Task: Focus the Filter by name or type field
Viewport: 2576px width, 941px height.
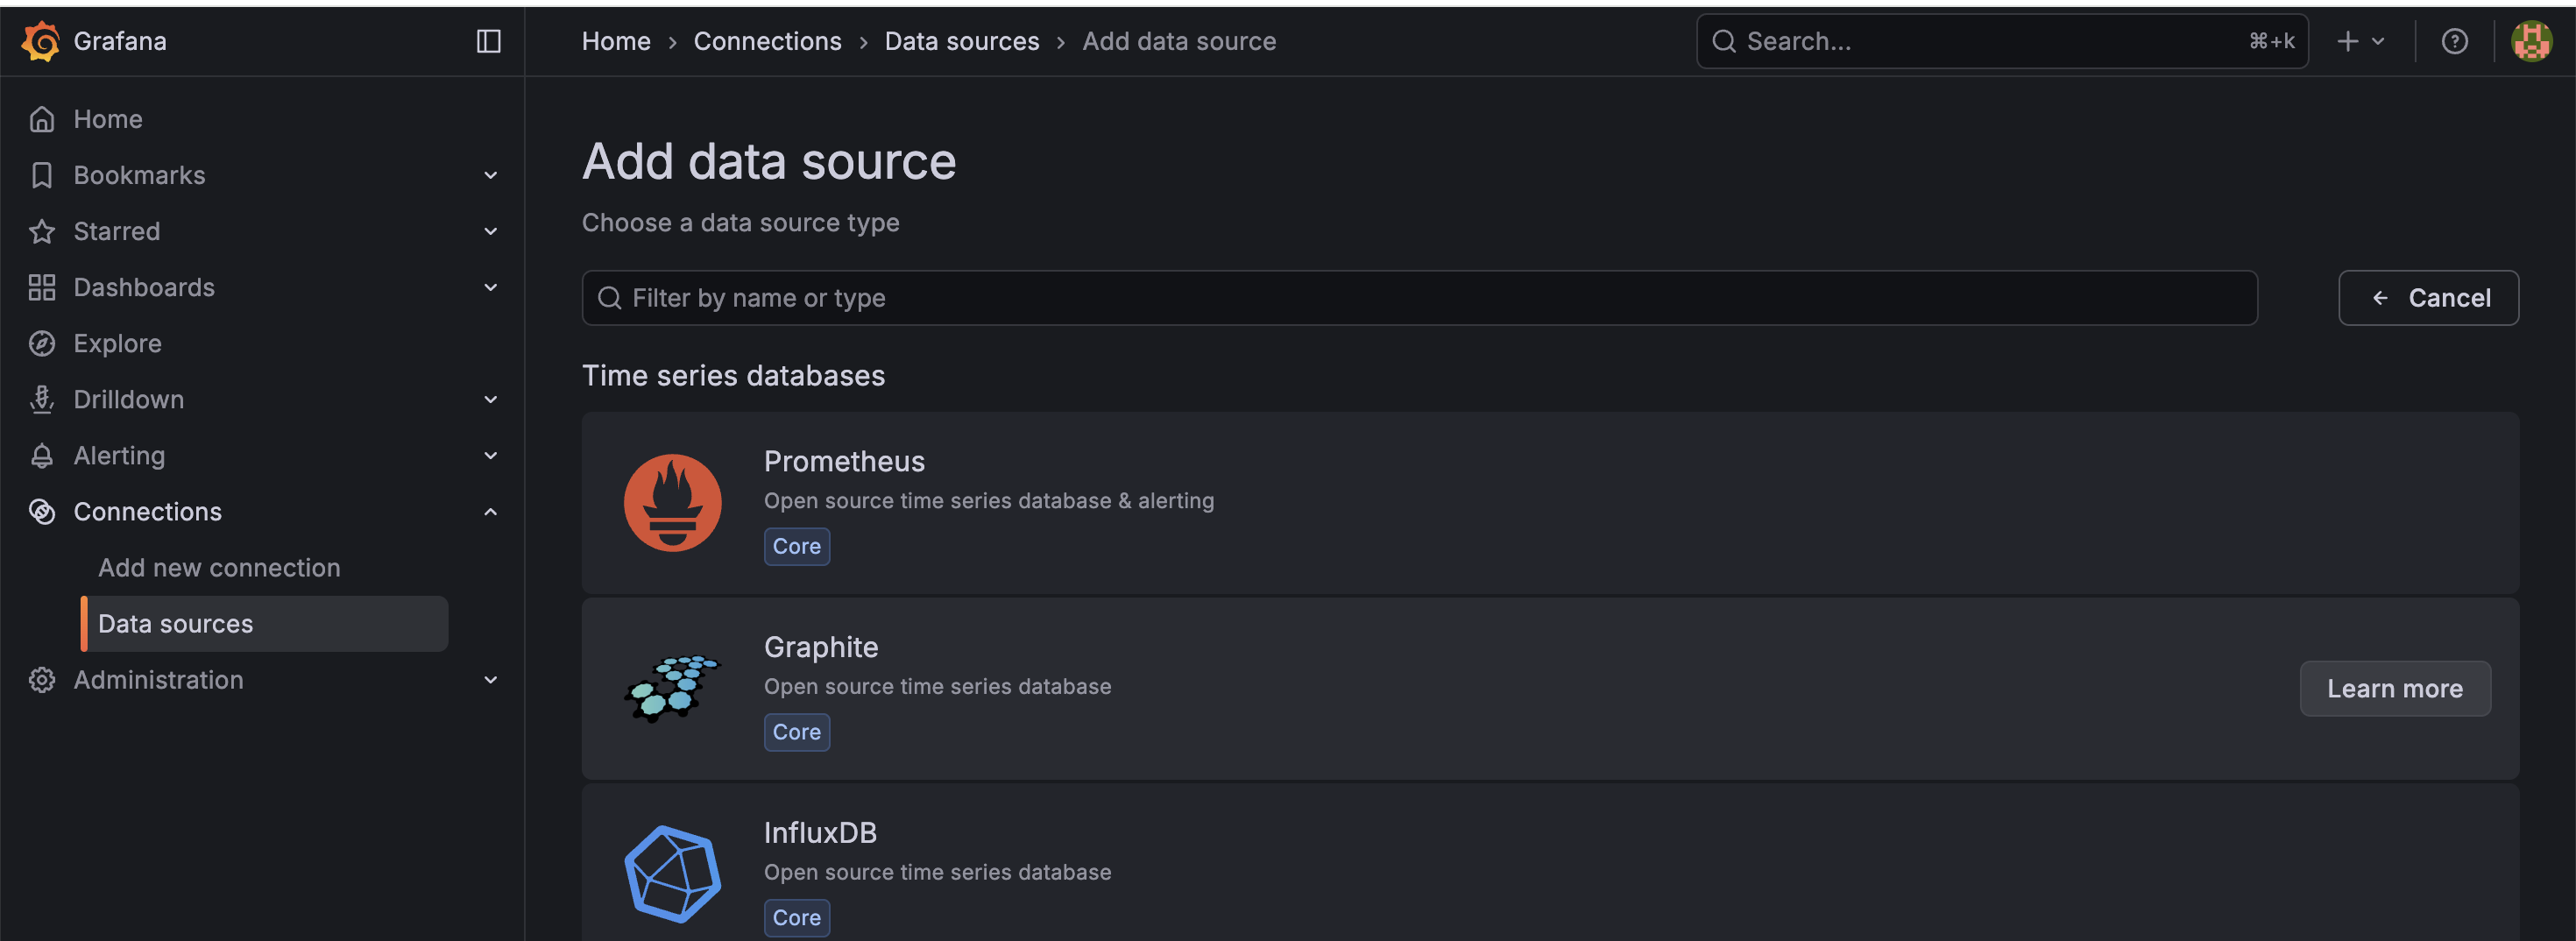Action: tap(1419, 297)
